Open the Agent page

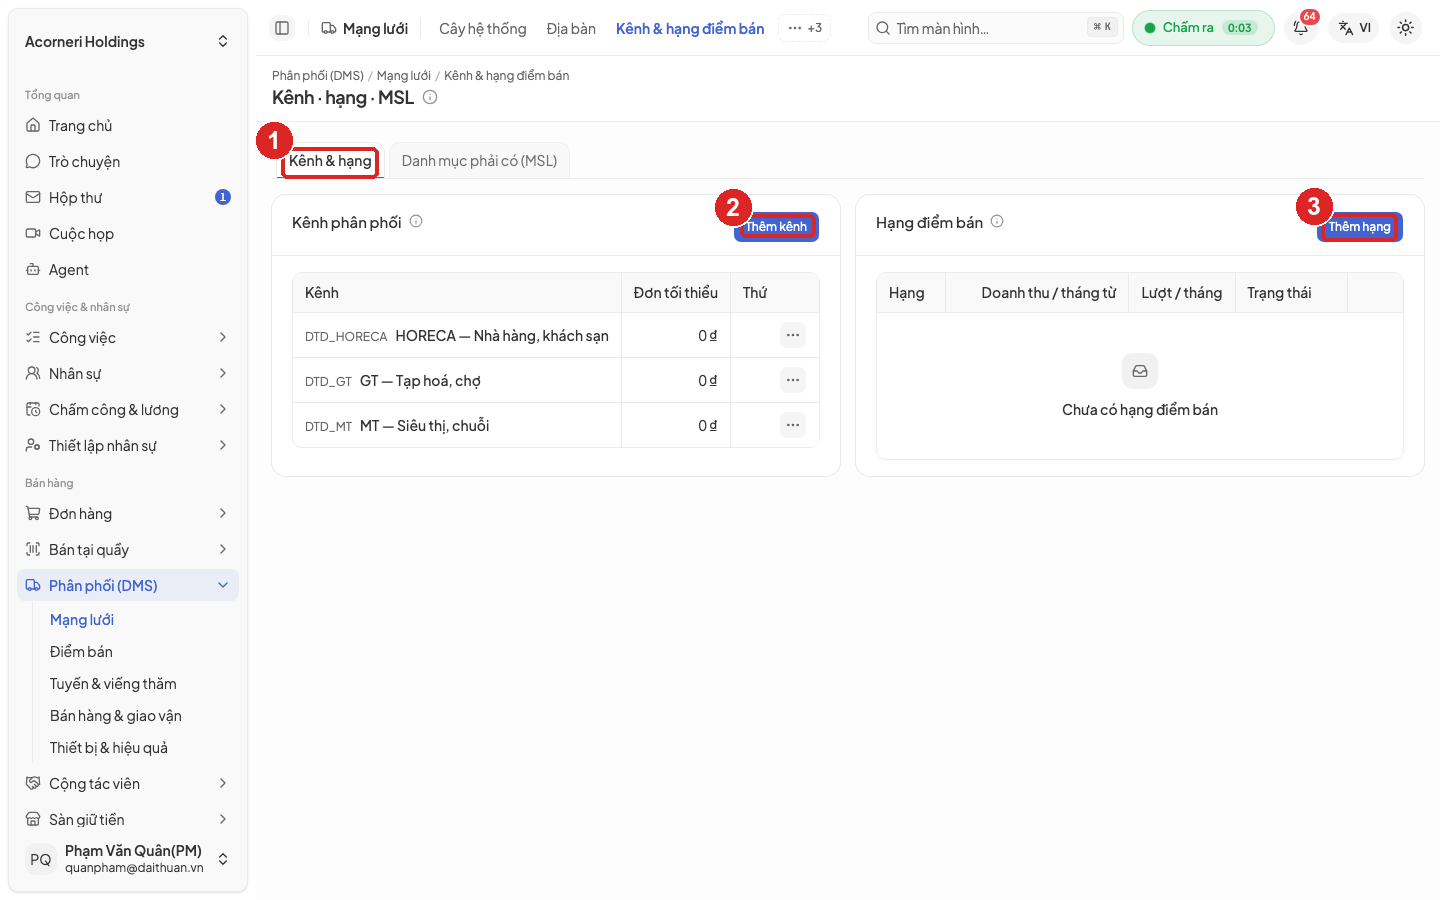coord(128,270)
